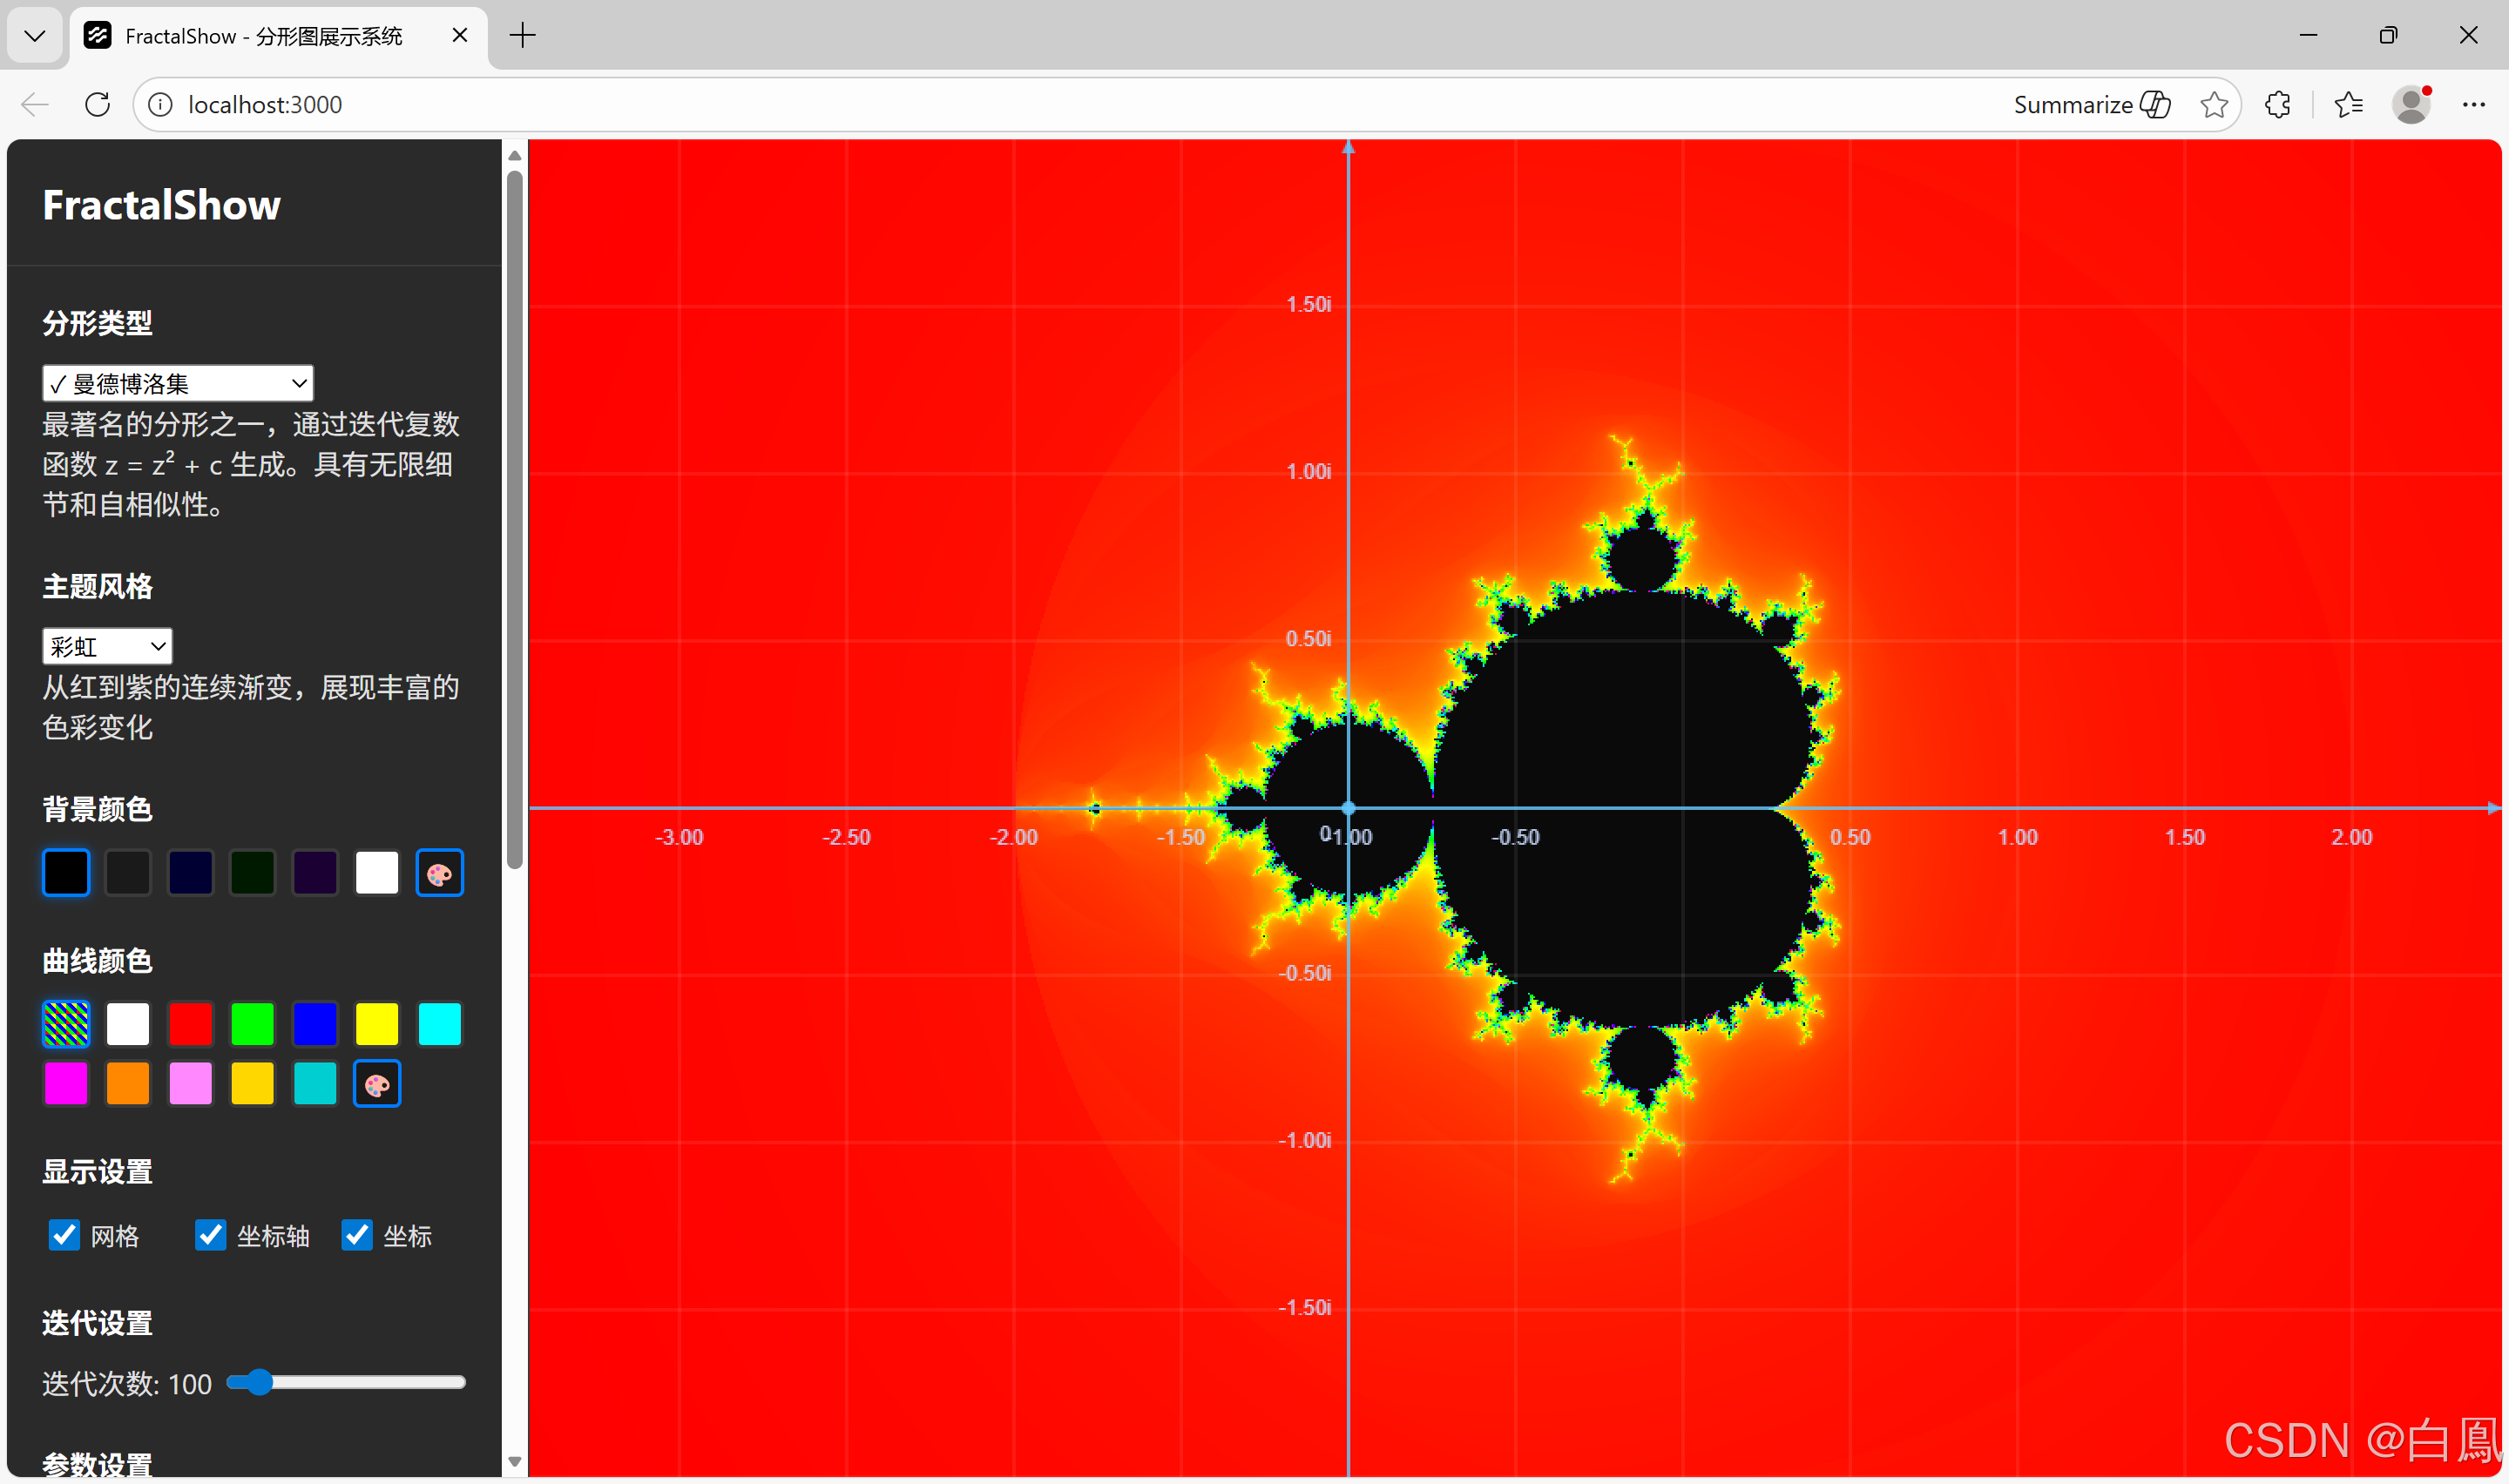Viewport: 2509px width, 1484px height.
Task: Open favorites list icon in toolbar
Action: 2348,104
